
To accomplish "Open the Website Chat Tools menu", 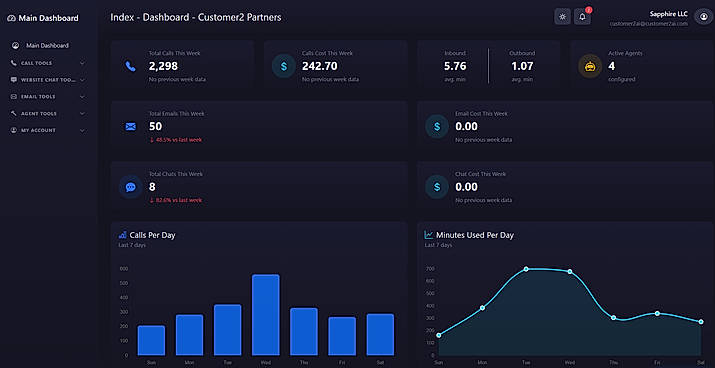I will click(47, 80).
